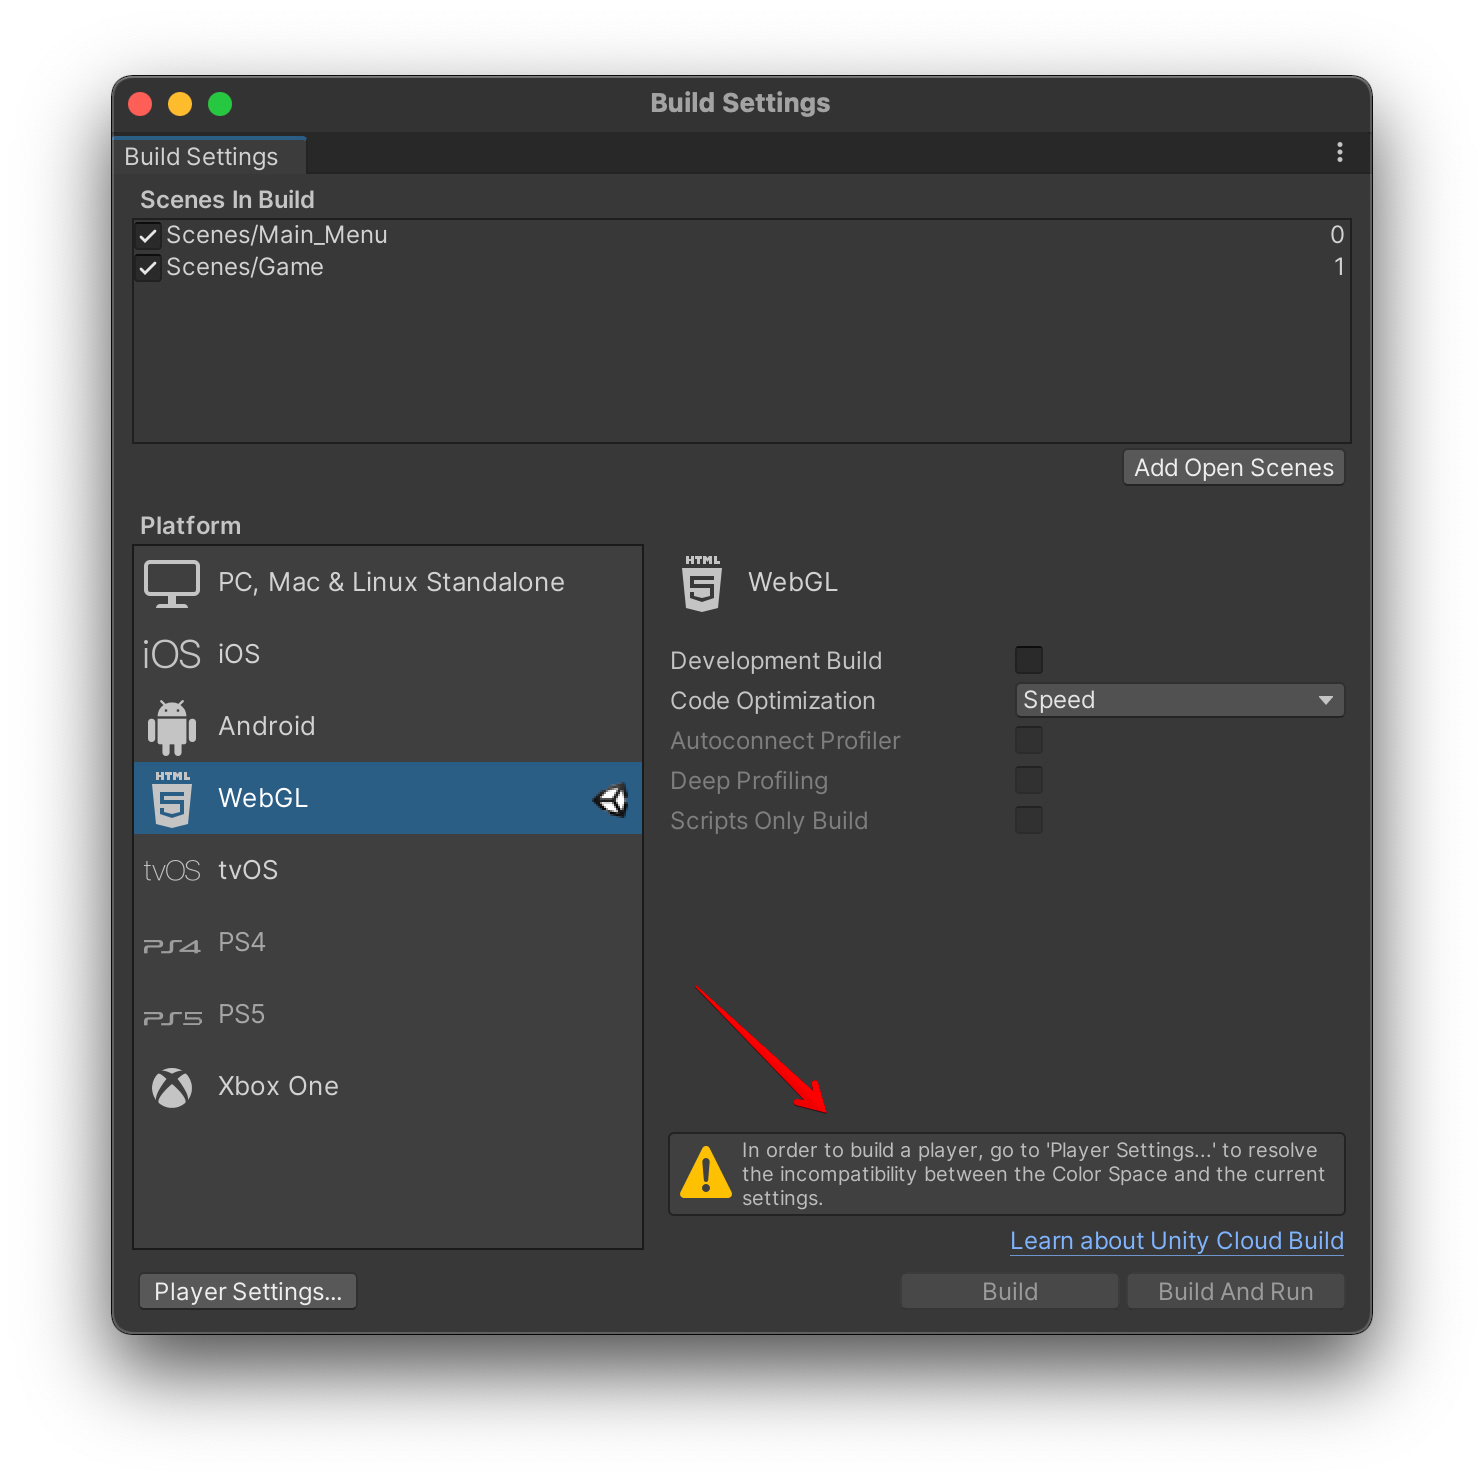Open the three-dot panel options menu
This screenshot has height=1482, width=1484.
(1339, 152)
